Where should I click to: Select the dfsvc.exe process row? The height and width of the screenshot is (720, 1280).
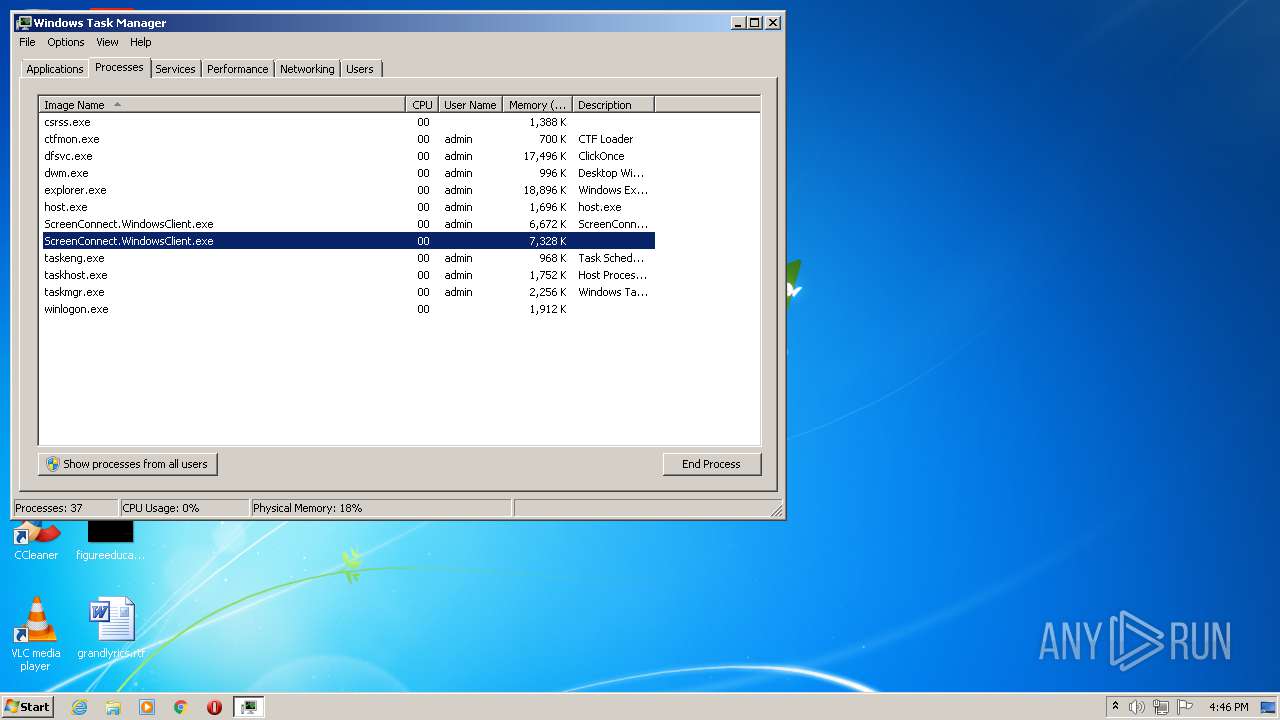[x=347, y=156]
